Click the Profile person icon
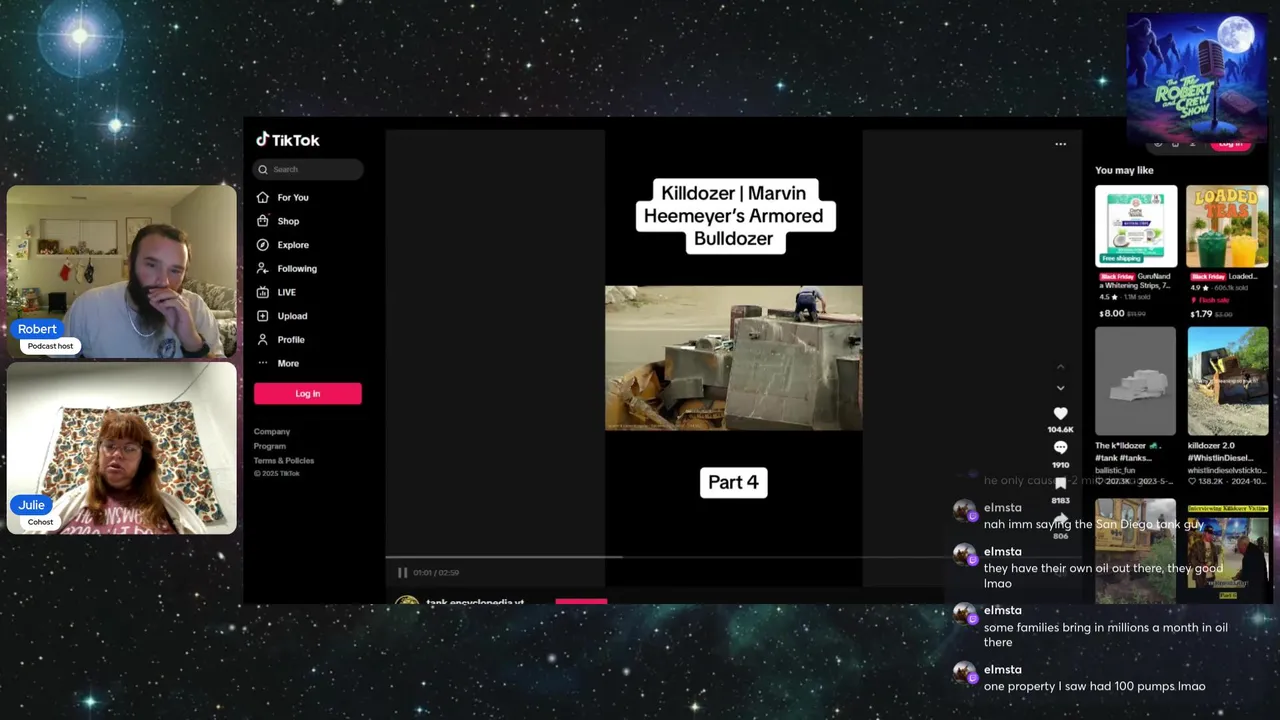Viewport: 1280px width, 720px height. (263, 339)
